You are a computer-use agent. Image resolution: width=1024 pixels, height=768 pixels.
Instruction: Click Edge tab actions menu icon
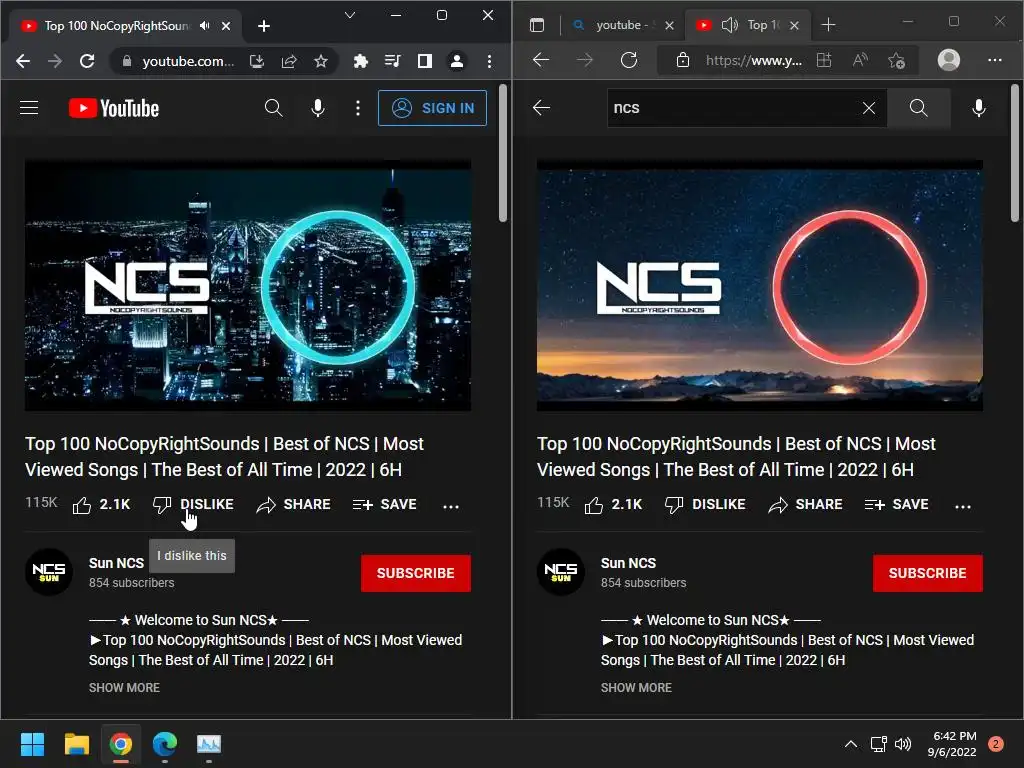click(537, 25)
